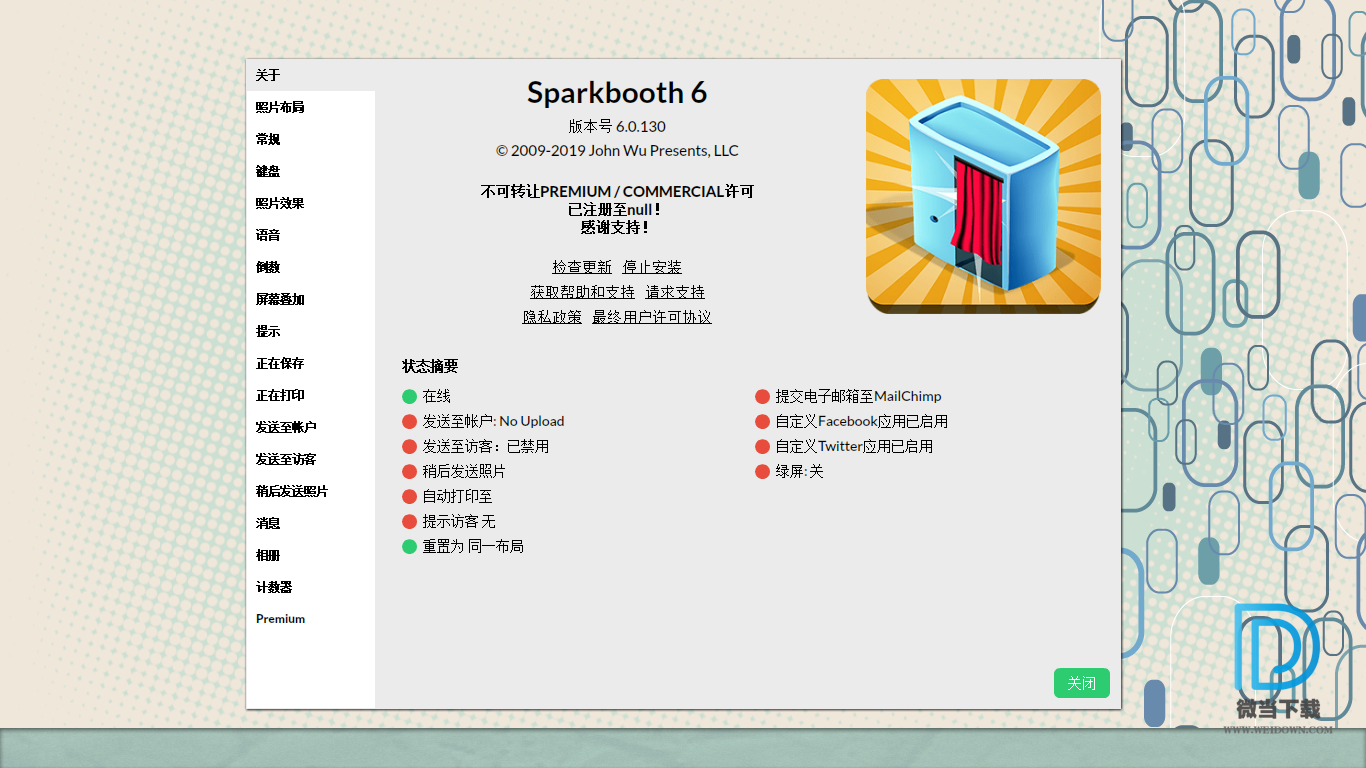Screen dimensions: 1366x768
Task: Select Premium in the sidebar
Action: pyautogui.click(x=310, y=619)
